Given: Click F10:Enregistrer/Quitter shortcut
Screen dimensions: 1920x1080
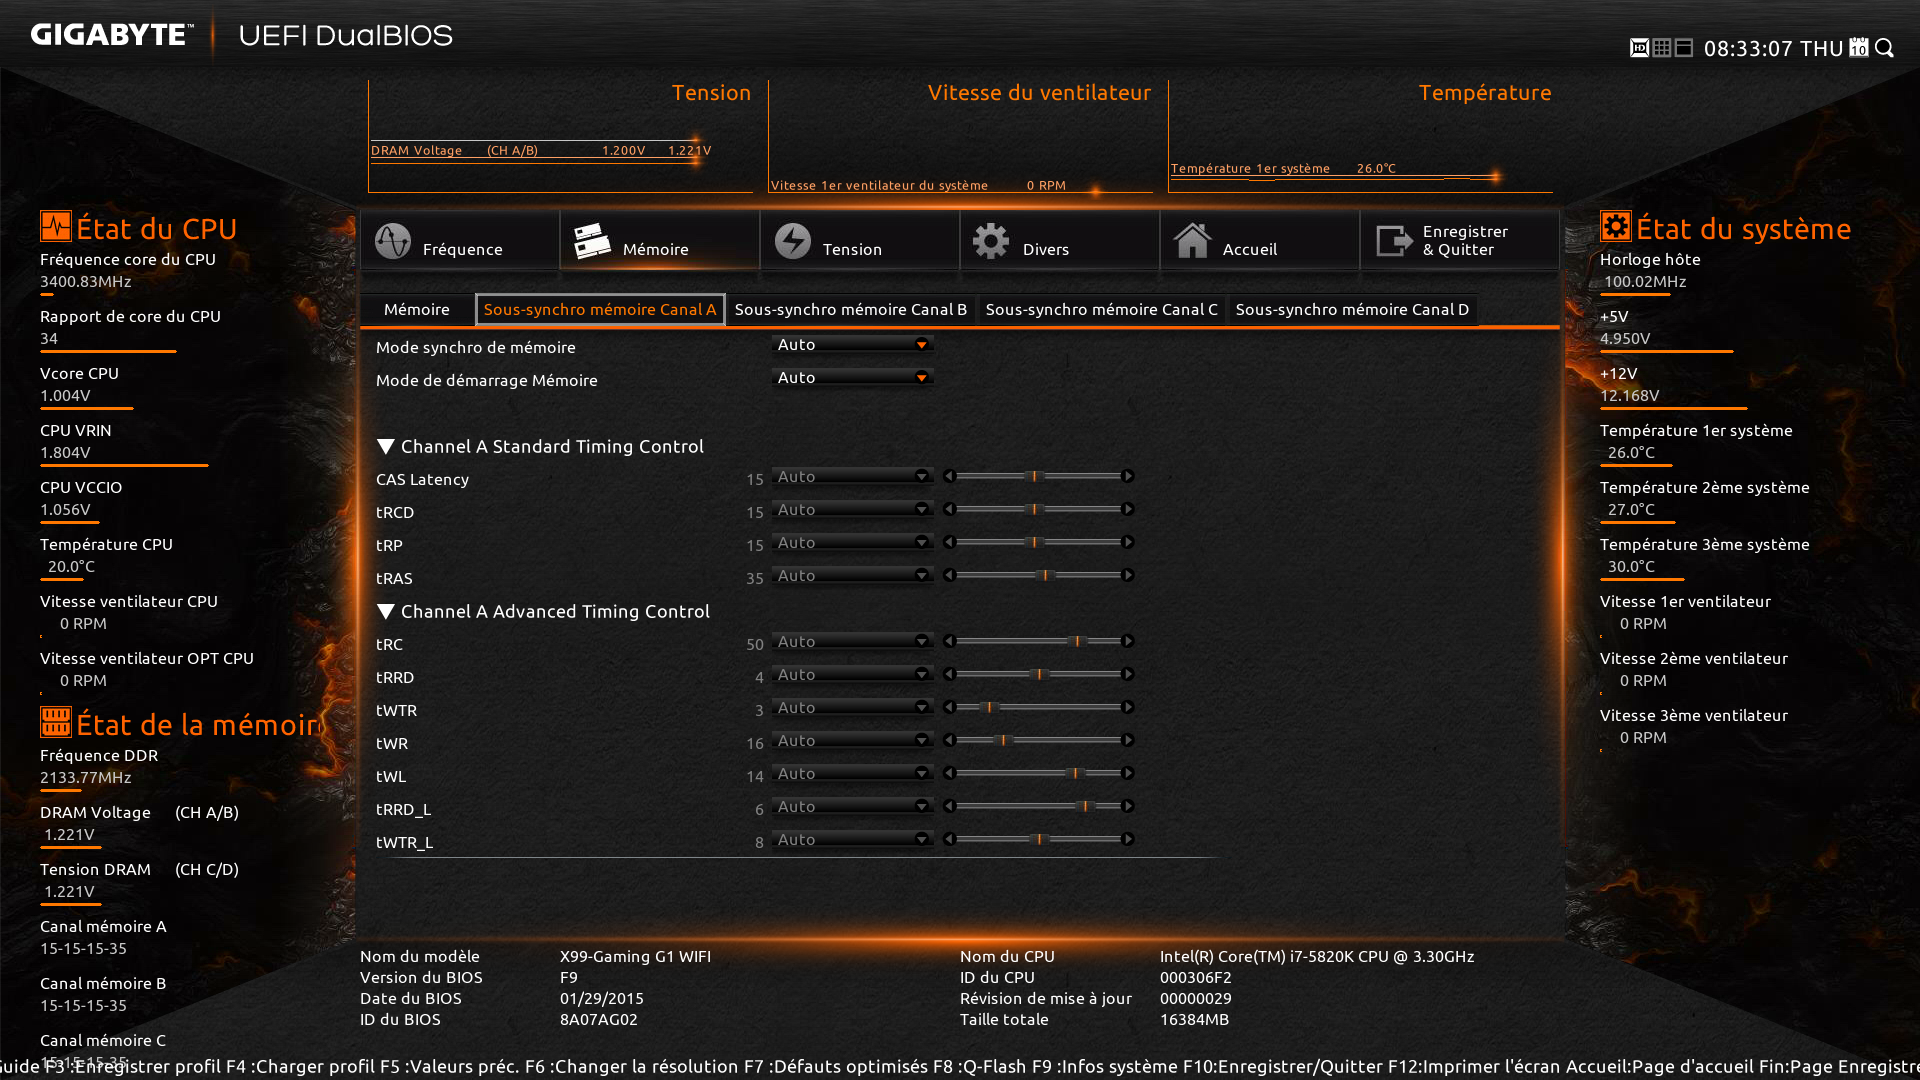Looking at the screenshot, I should pyautogui.click(x=1283, y=1066).
